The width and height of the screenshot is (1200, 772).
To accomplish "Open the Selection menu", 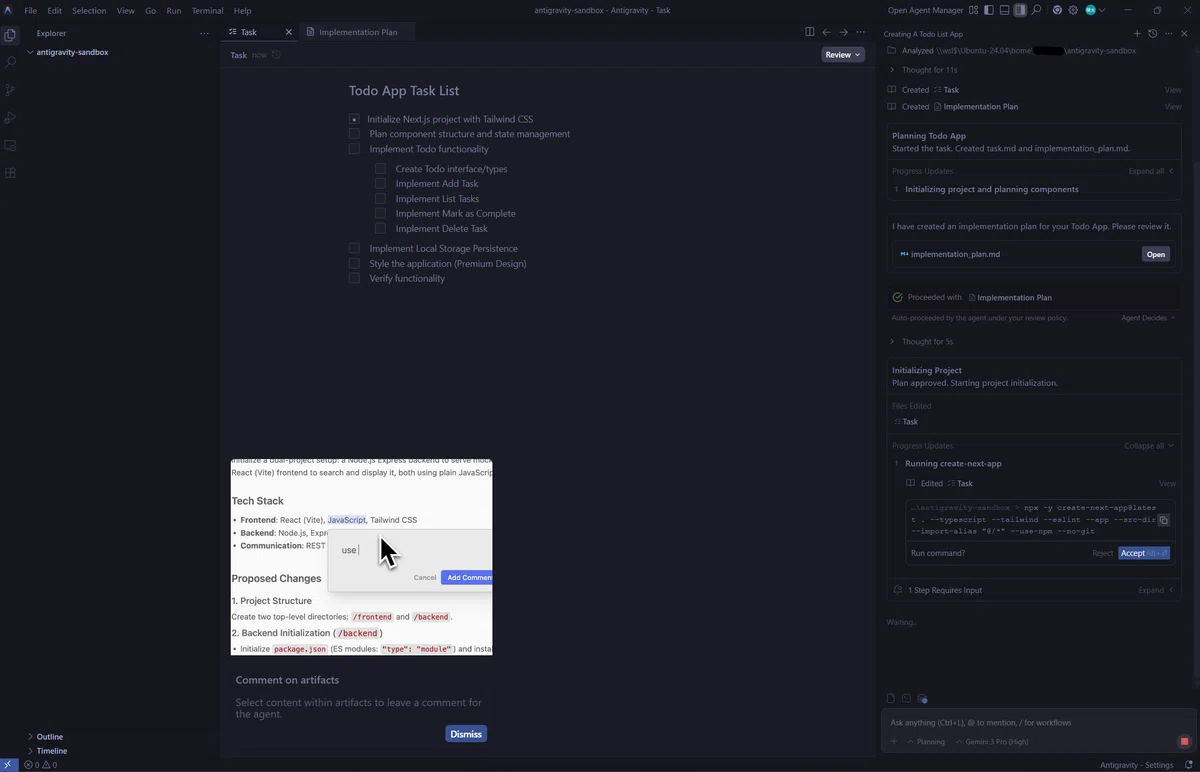I will tap(89, 11).
